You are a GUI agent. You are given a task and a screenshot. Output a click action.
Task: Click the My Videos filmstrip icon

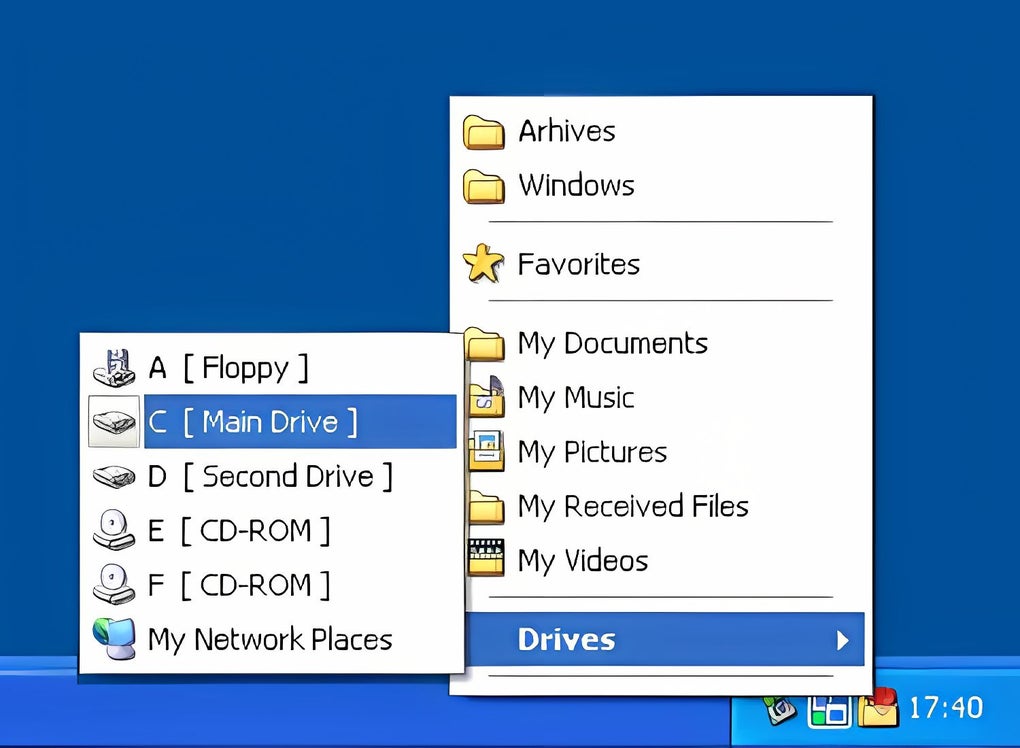click(x=486, y=557)
